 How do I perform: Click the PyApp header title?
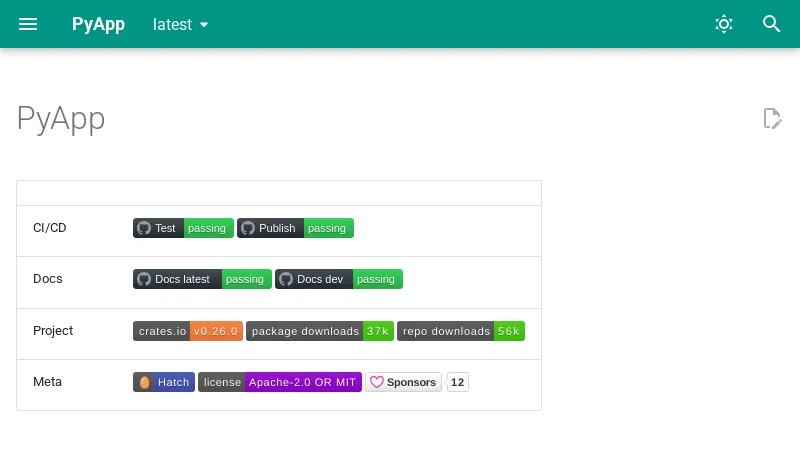click(98, 24)
